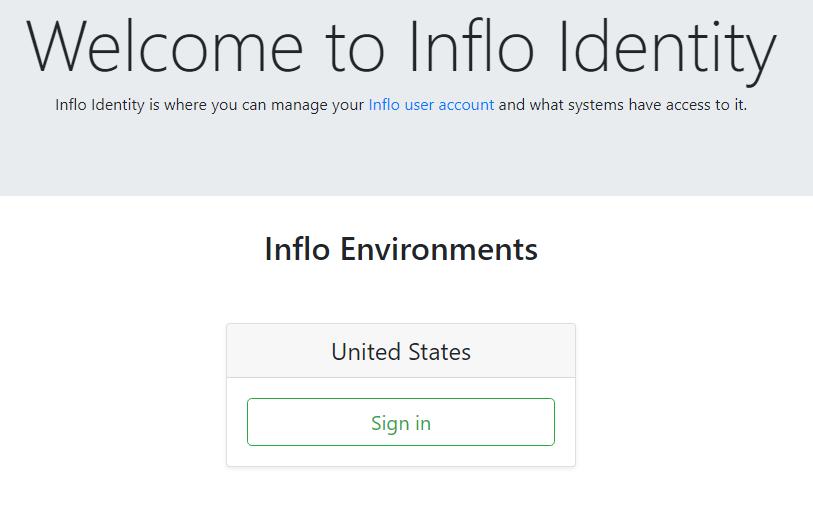This screenshot has height=505, width=813.
Task: Select the United States card header
Action: [x=401, y=352]
